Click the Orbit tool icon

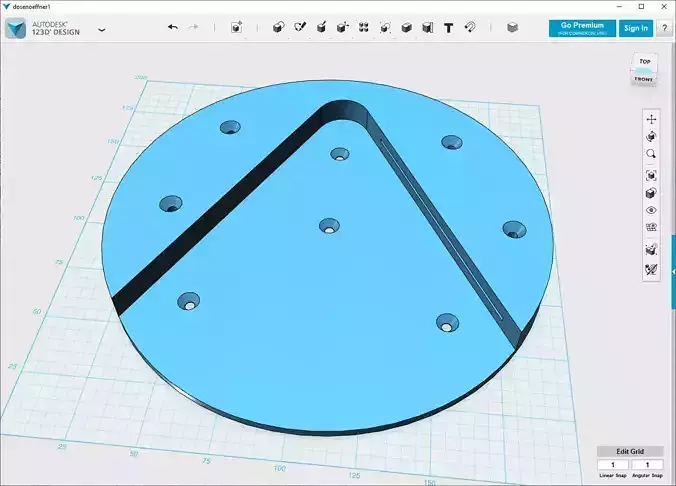tap(651, 137)
